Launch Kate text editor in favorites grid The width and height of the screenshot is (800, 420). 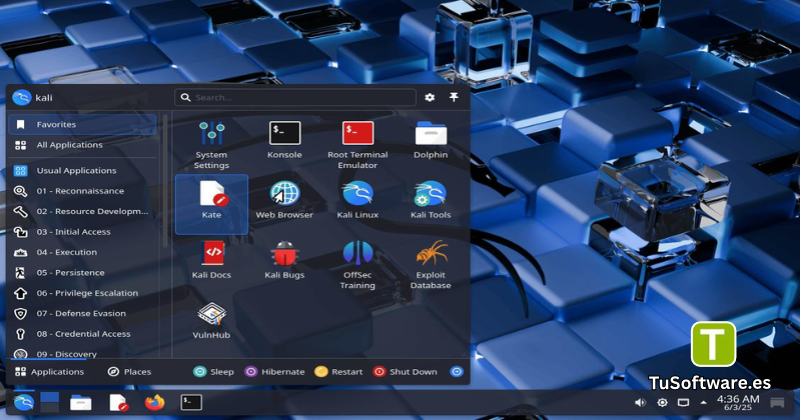[211, 204]
